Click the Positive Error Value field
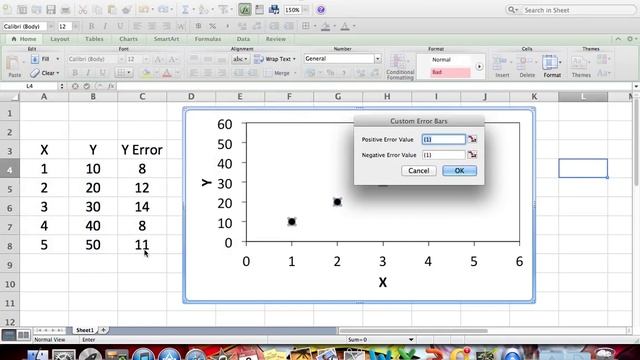 [x=444, y=140]
